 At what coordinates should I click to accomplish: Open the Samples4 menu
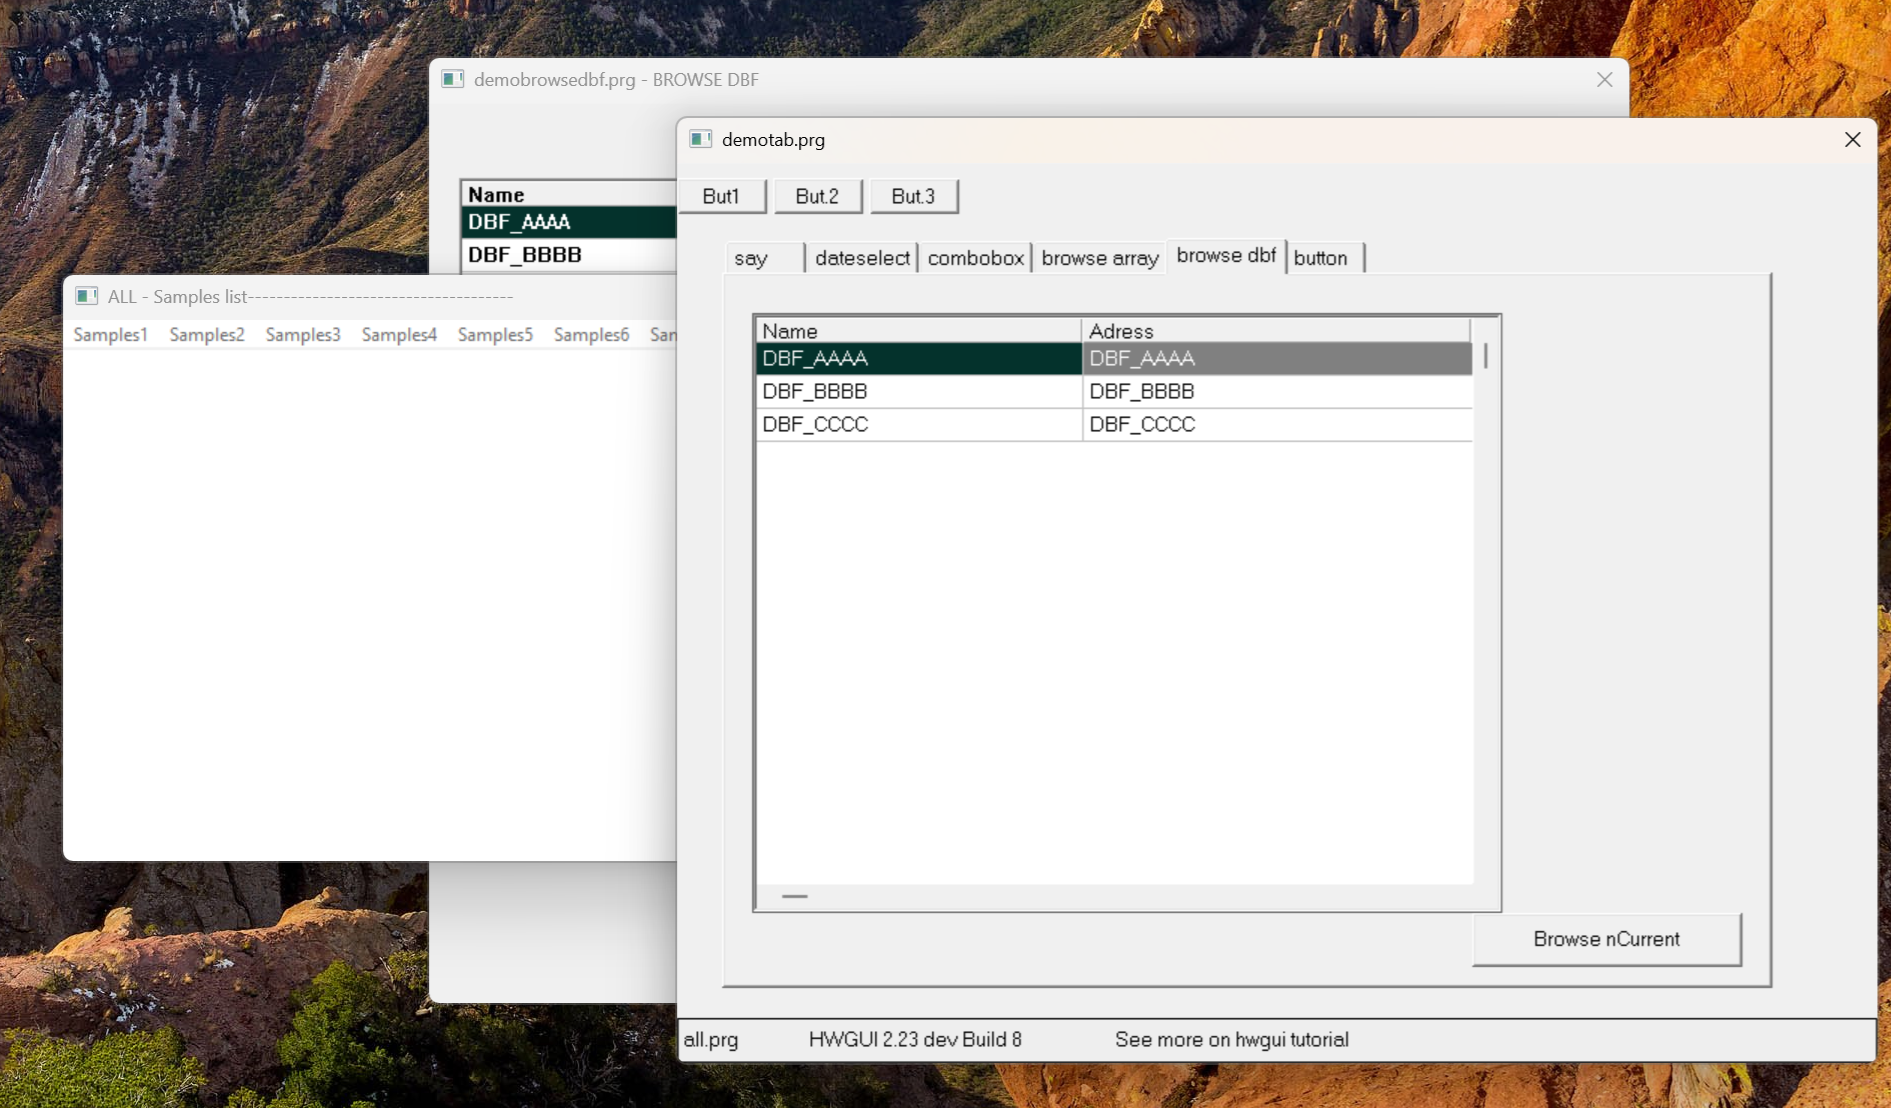pyautogui.click(x=399, y=335)
